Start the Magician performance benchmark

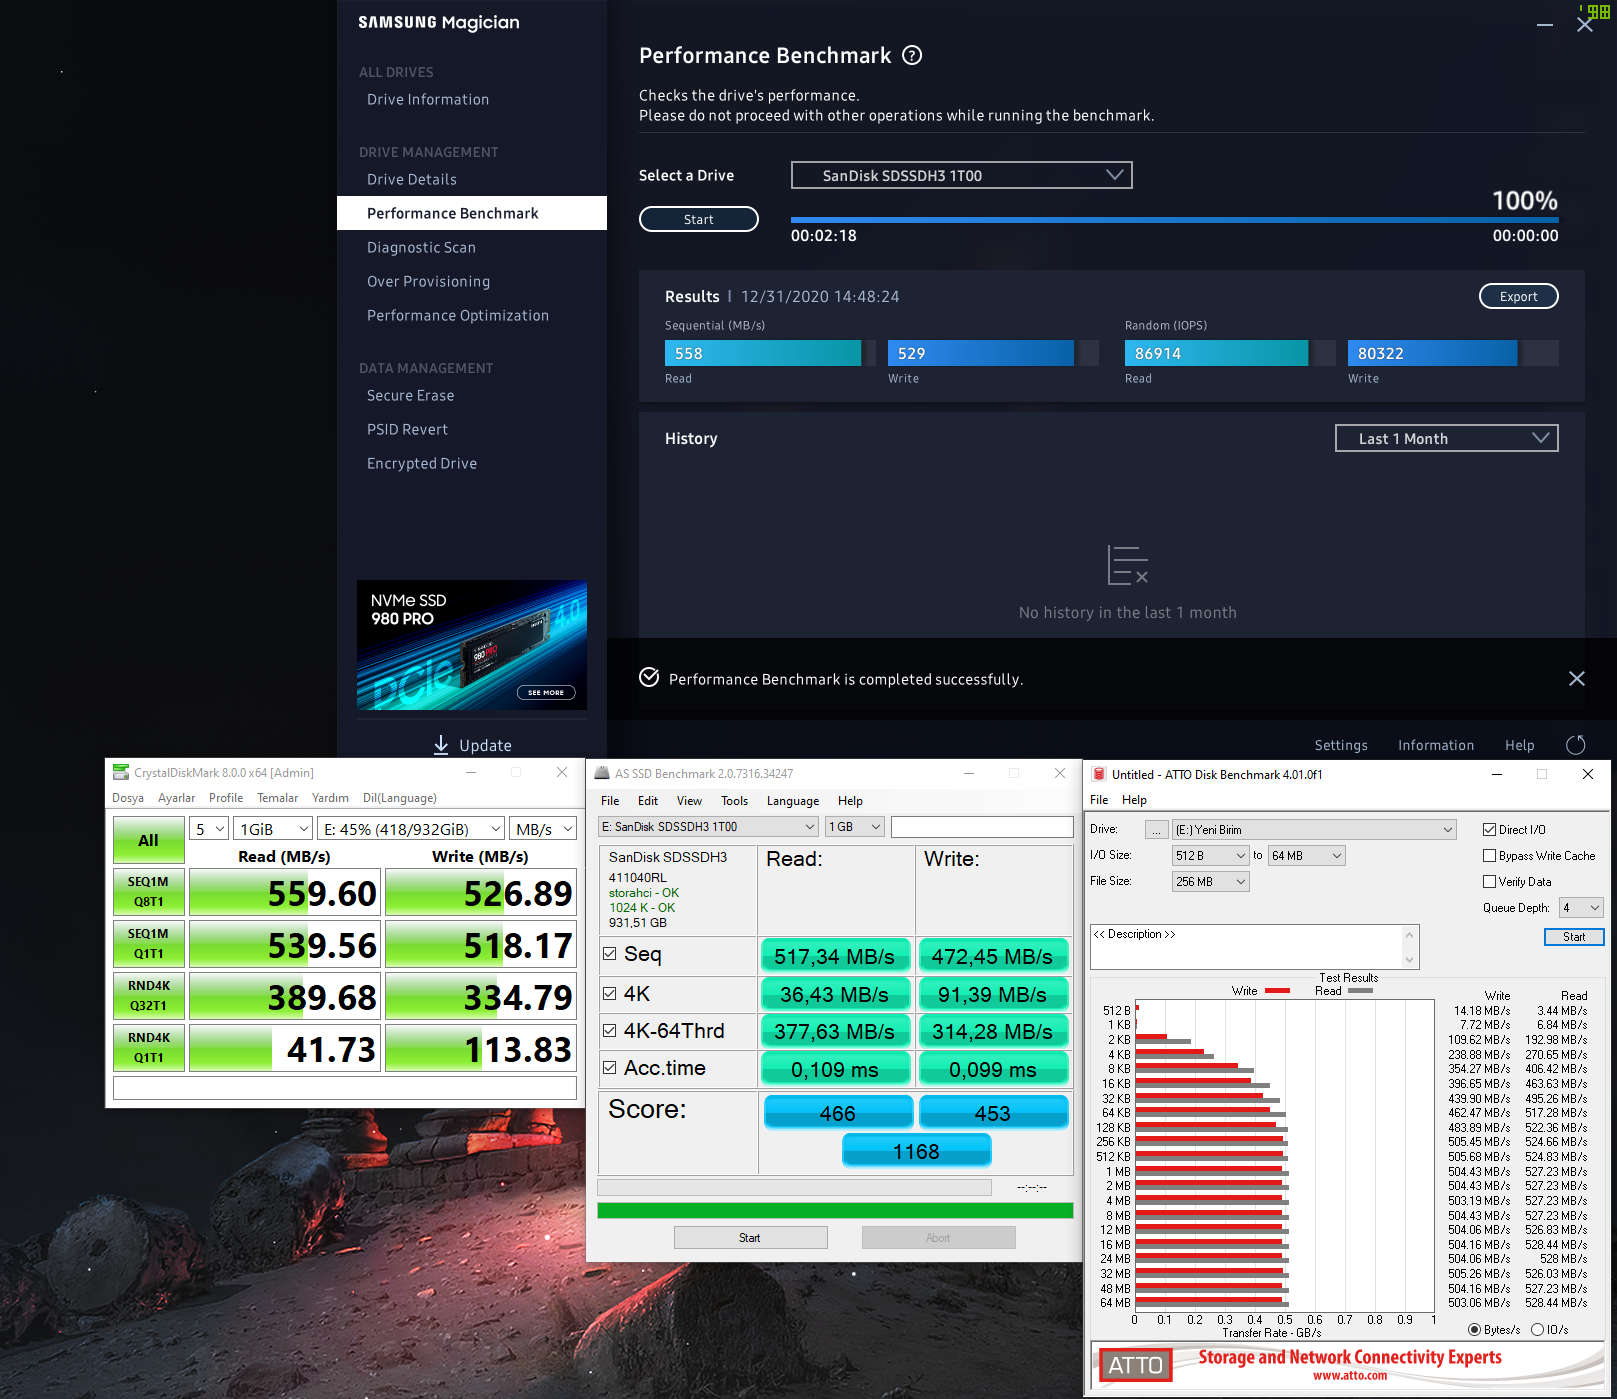pos(699,219)
